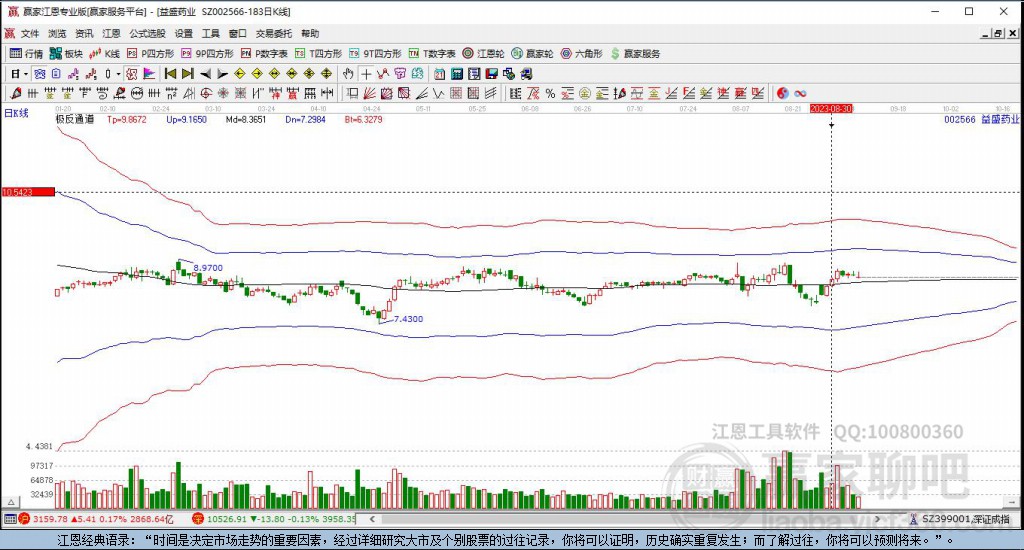Jump to first bar icon
The width and height of the screenshot is (1024, 550).
170,74
